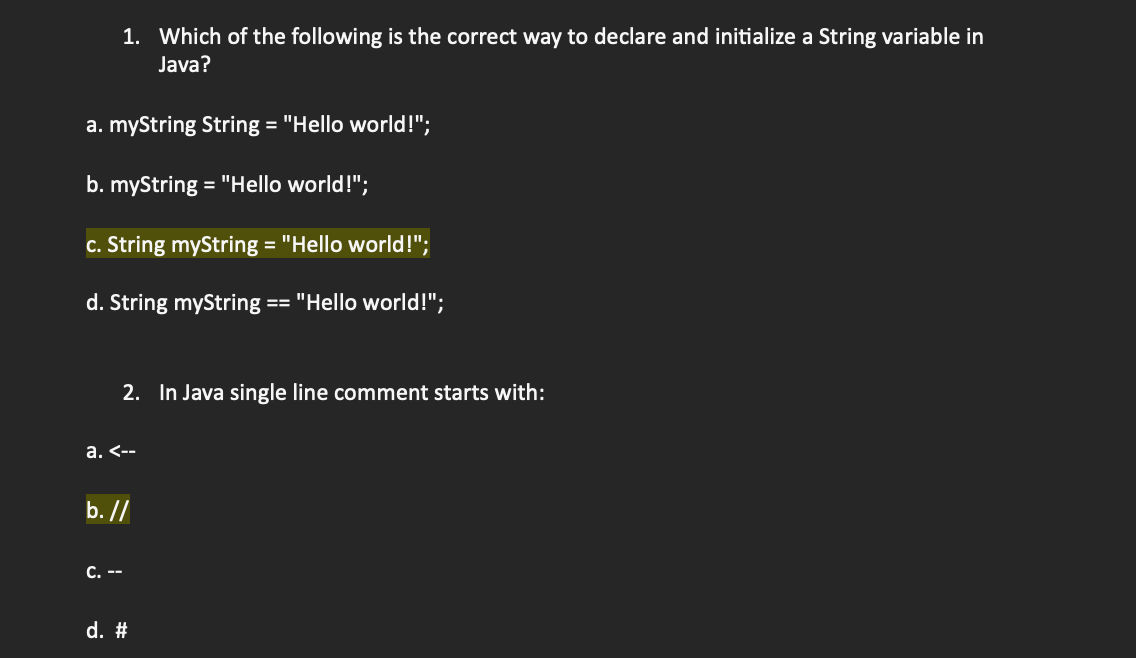Click the "==" operator in option d
Viewport: 1136px width, 658px height.
click(x=278, y=304)
